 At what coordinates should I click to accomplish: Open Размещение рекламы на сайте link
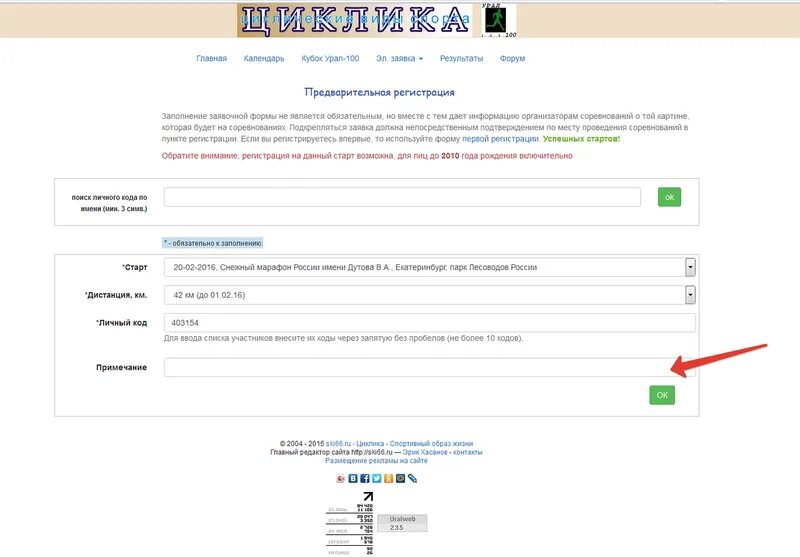(376, 461)
